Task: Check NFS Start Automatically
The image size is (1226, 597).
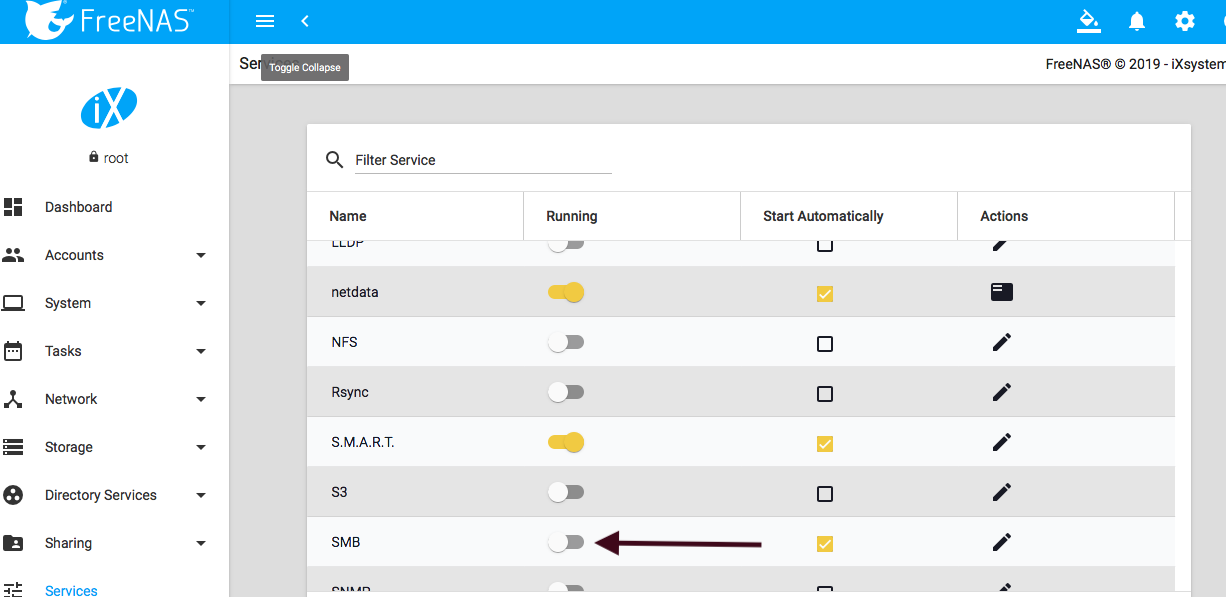Action: pos(825,344)
